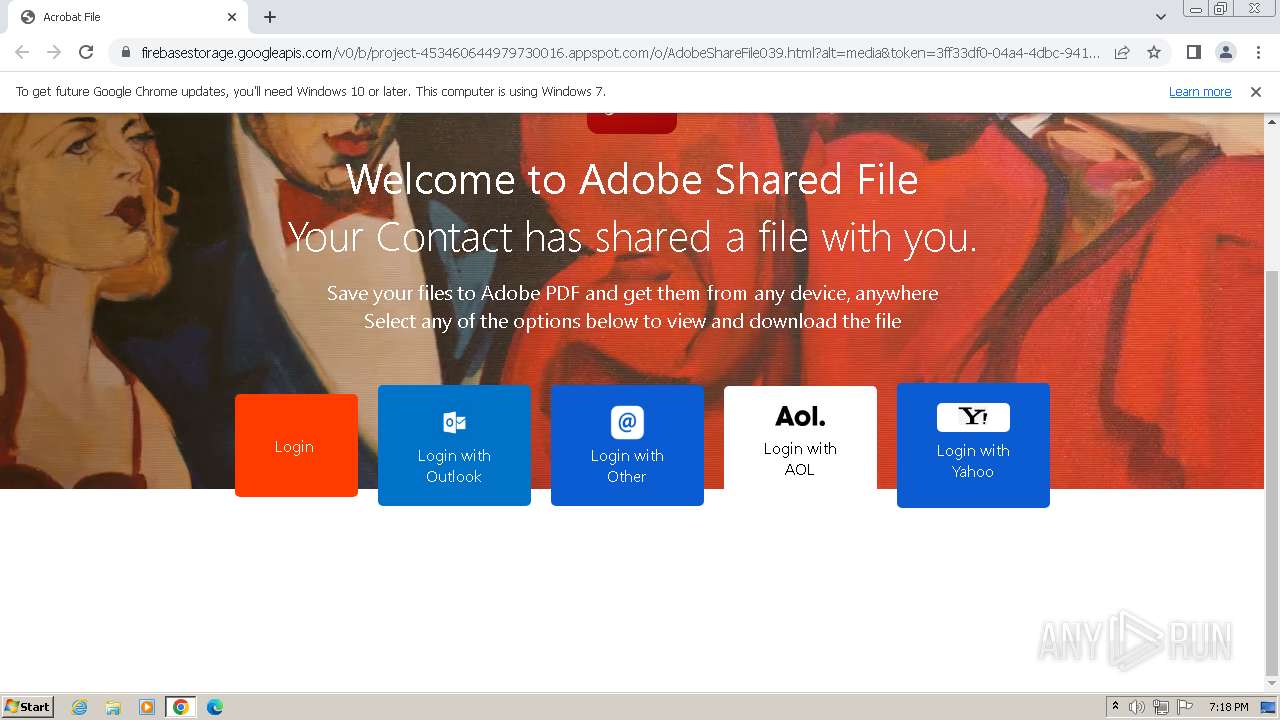Image resolution: width=1280 pixels, height=720 pixels.
Task: Open a new browser tab
Action: click(x=270, y=17)
